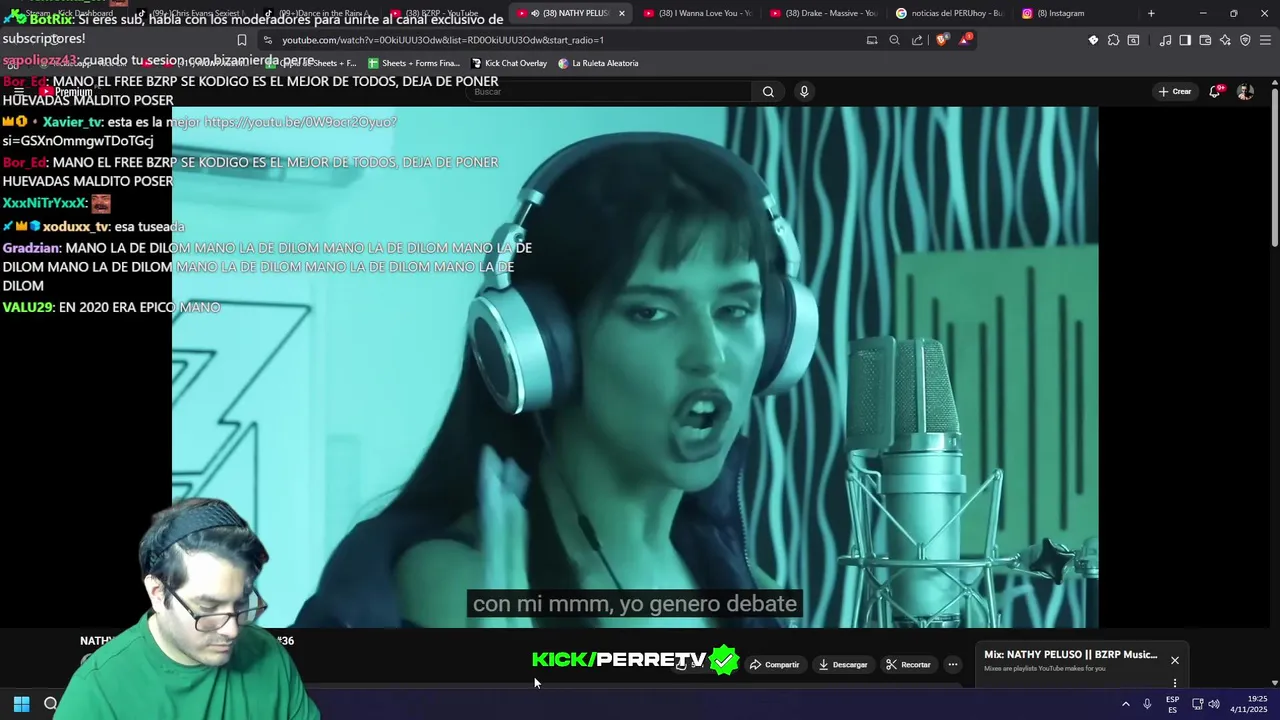Open the Windows Start menu

pyautogui.click(x=21, y=704)
